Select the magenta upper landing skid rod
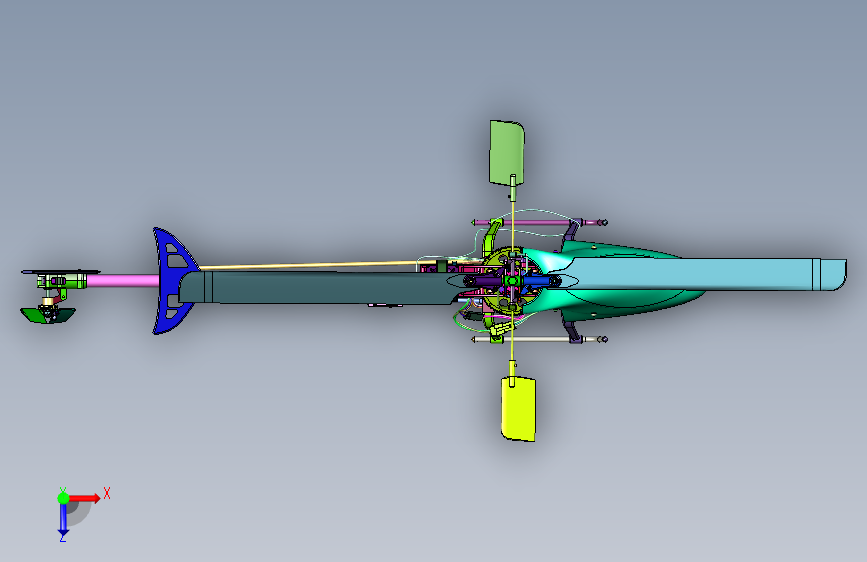Image resolution: width=867 pixels, height=562 pixels. 539,222
